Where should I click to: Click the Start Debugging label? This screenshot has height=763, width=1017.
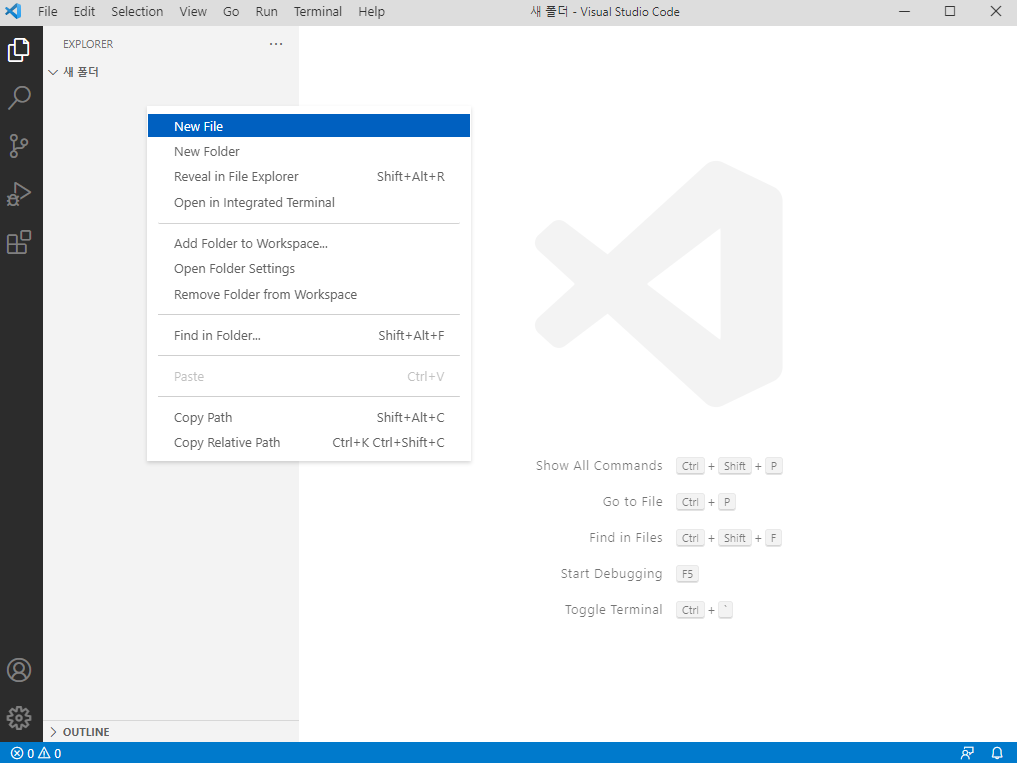click(x=612, y=574)
